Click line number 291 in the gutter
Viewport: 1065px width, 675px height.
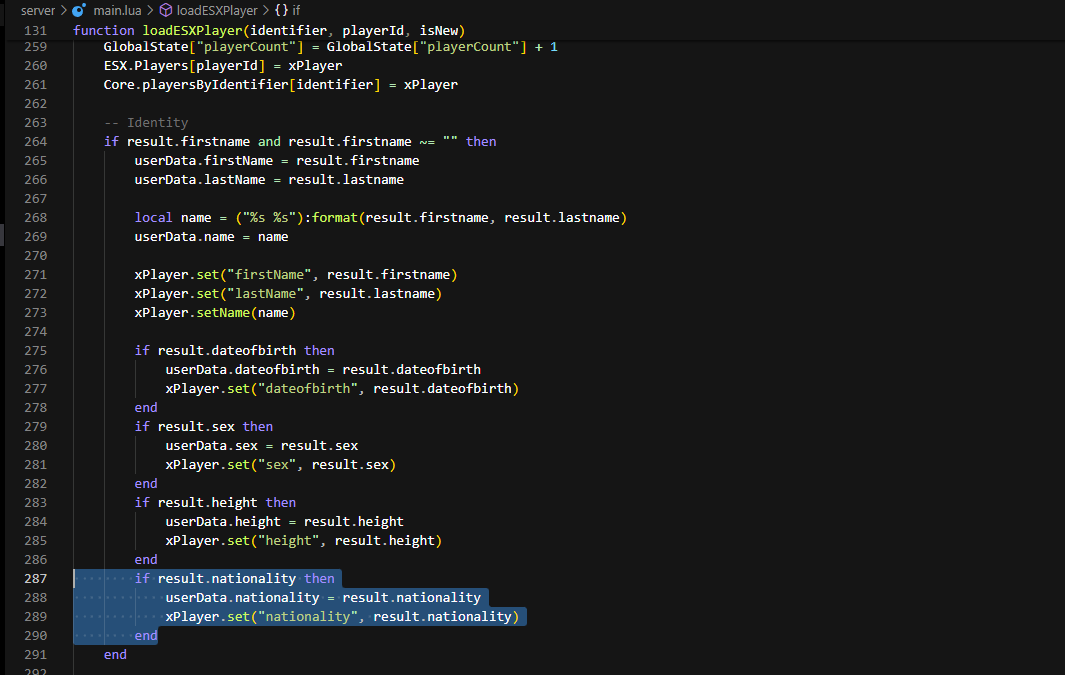point(35,655)
